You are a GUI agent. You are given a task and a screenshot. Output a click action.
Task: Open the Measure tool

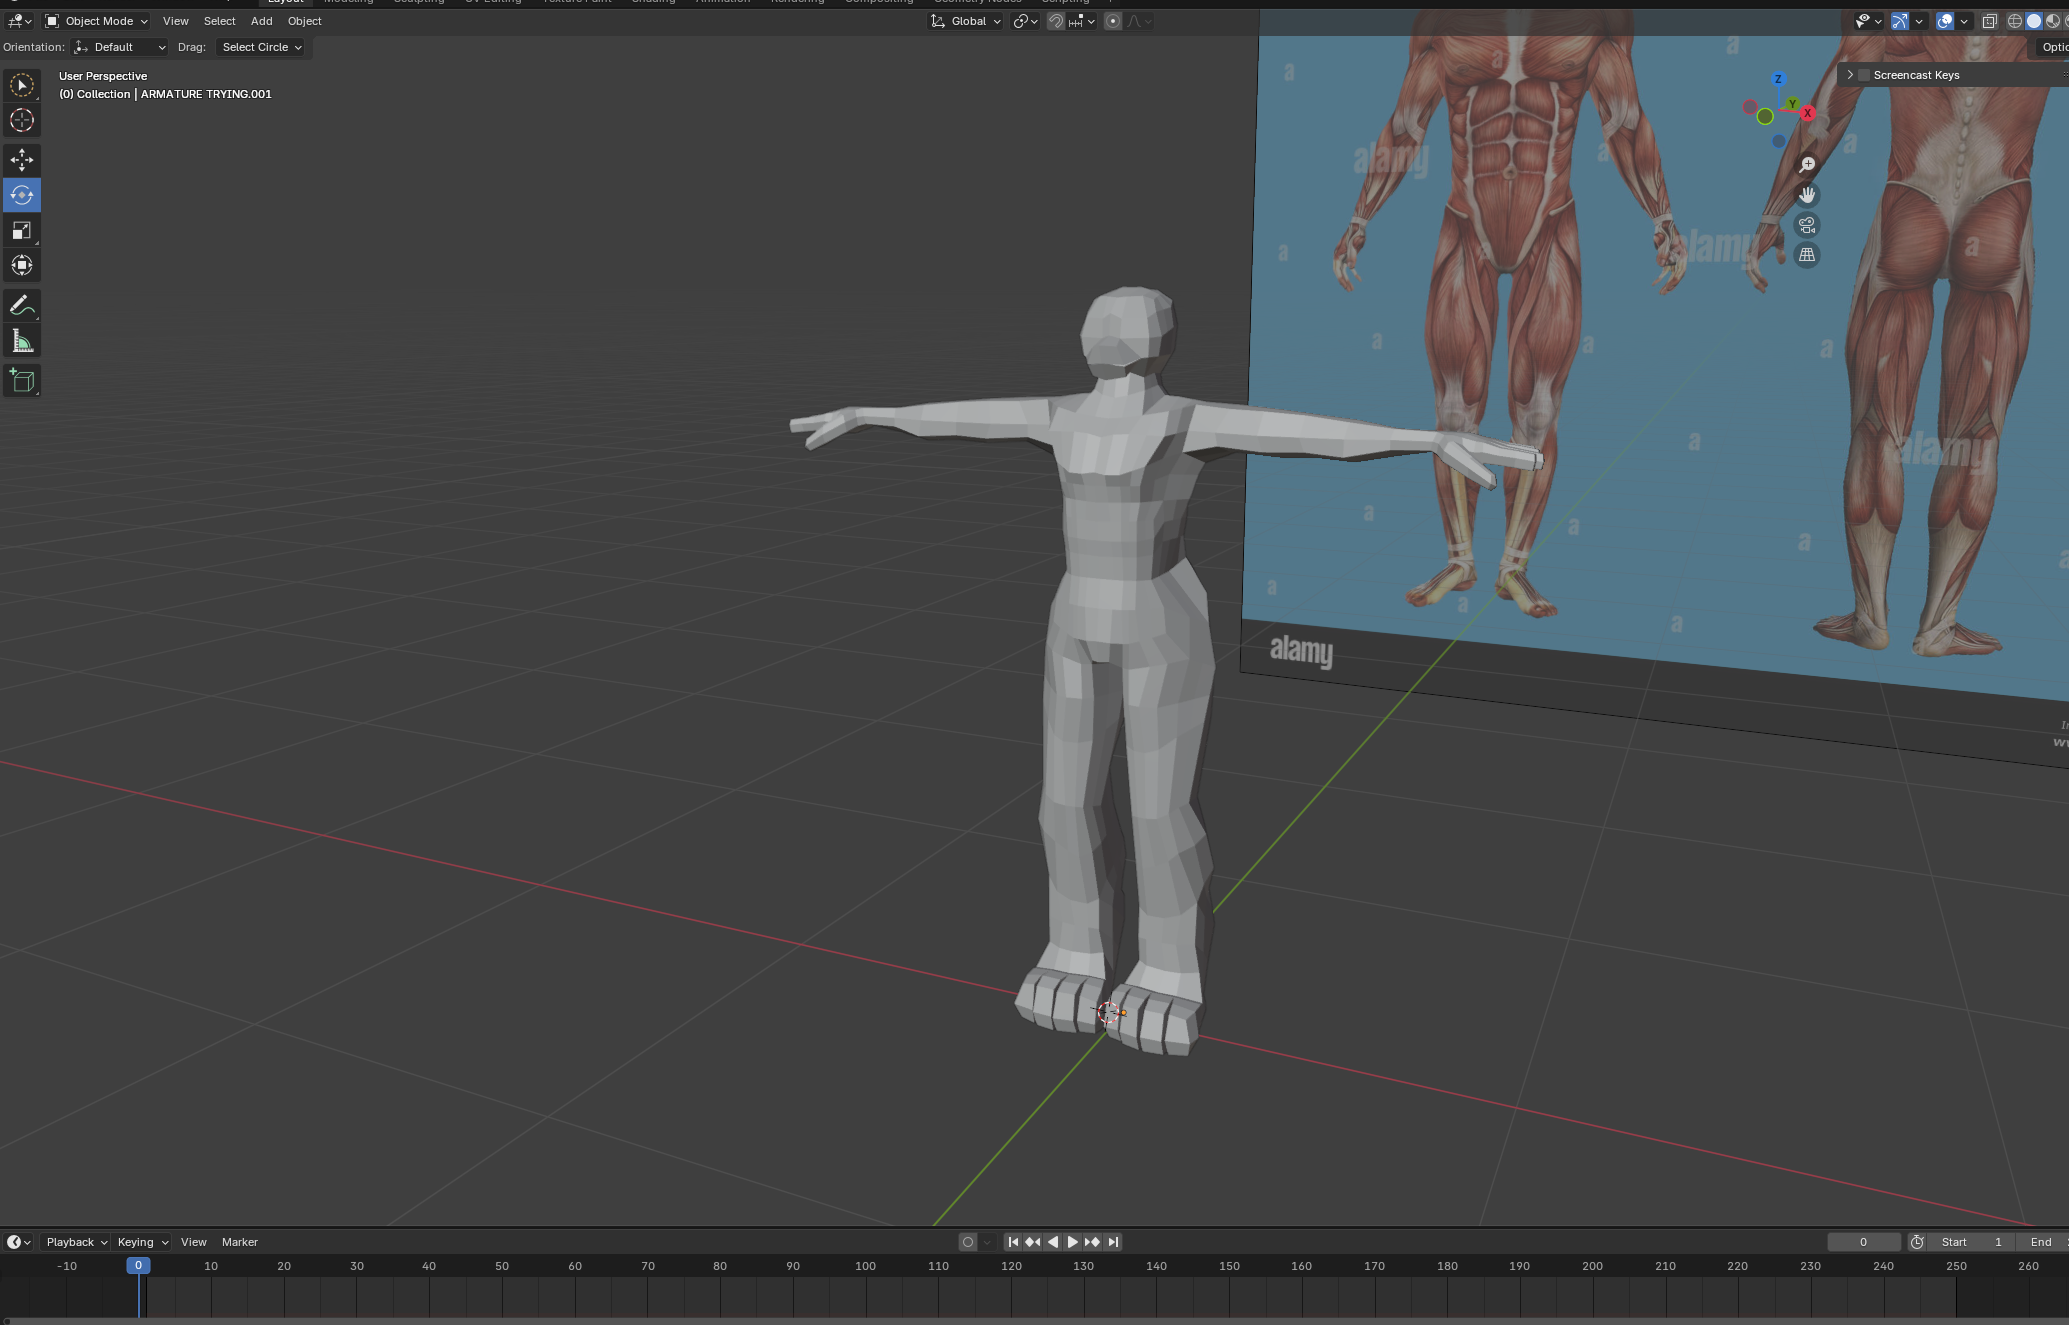click(x=21, y=340)
